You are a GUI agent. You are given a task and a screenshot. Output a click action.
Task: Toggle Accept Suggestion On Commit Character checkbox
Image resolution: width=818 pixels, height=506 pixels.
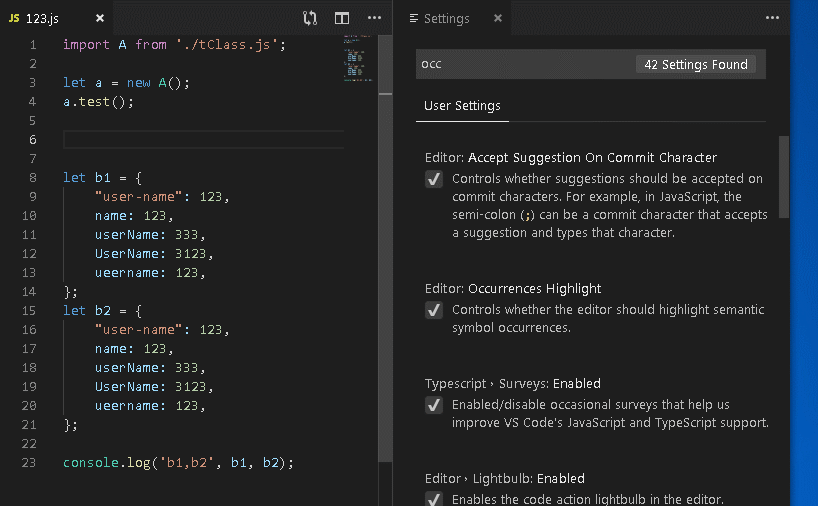434,179
